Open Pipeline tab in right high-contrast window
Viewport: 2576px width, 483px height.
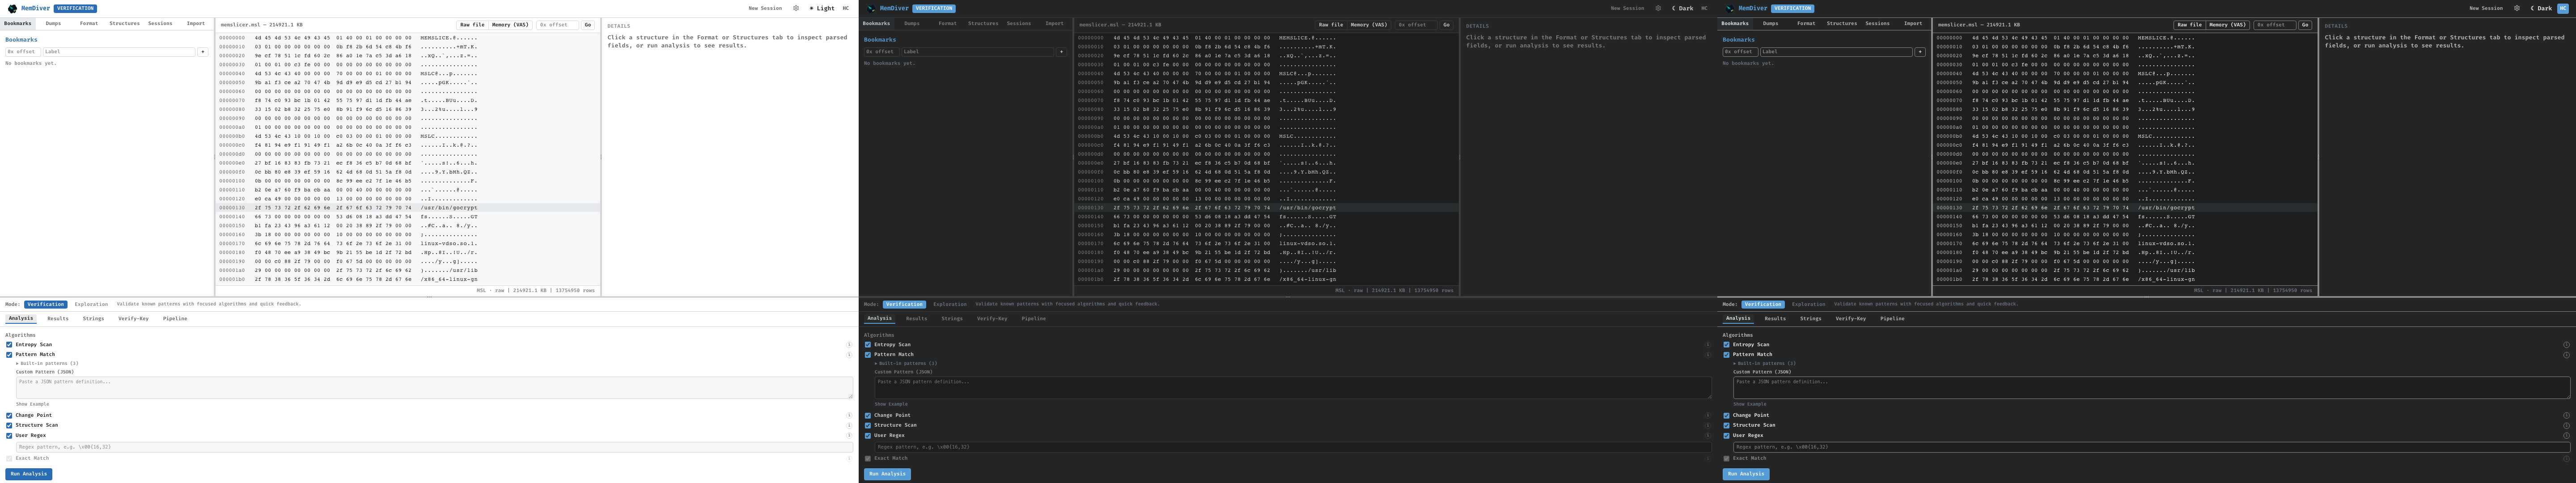[x=1892, y=319]
